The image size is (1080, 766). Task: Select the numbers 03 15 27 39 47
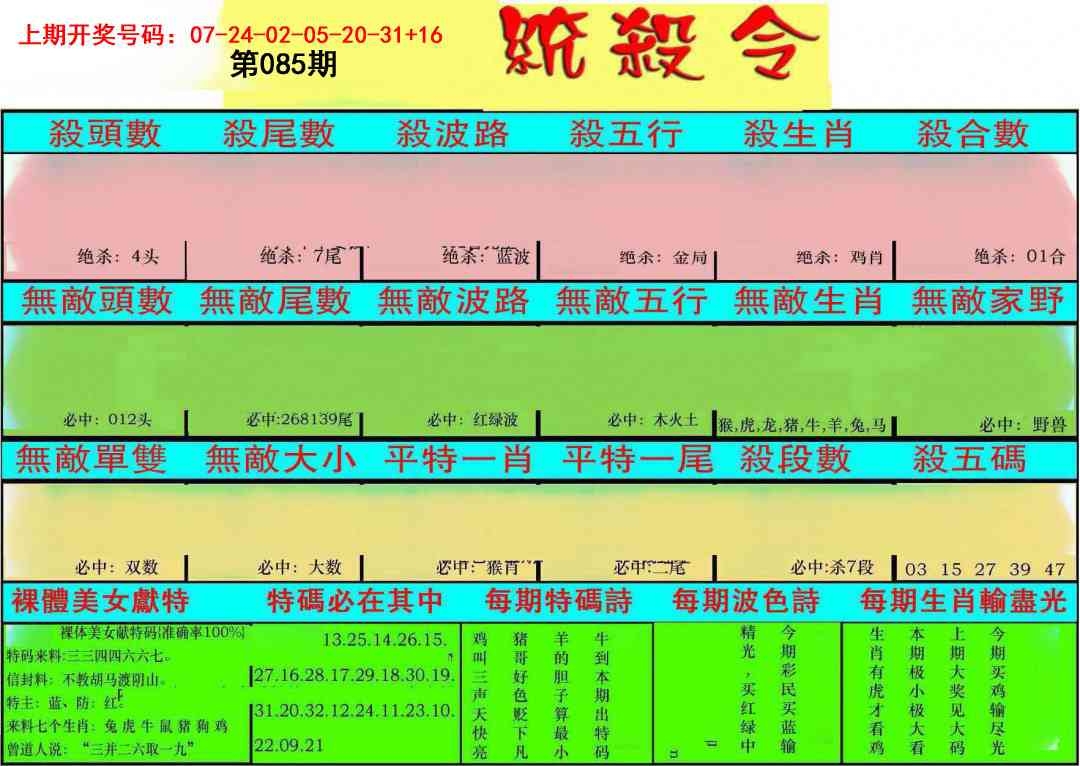pyautogui.click(x=985, y=569)
